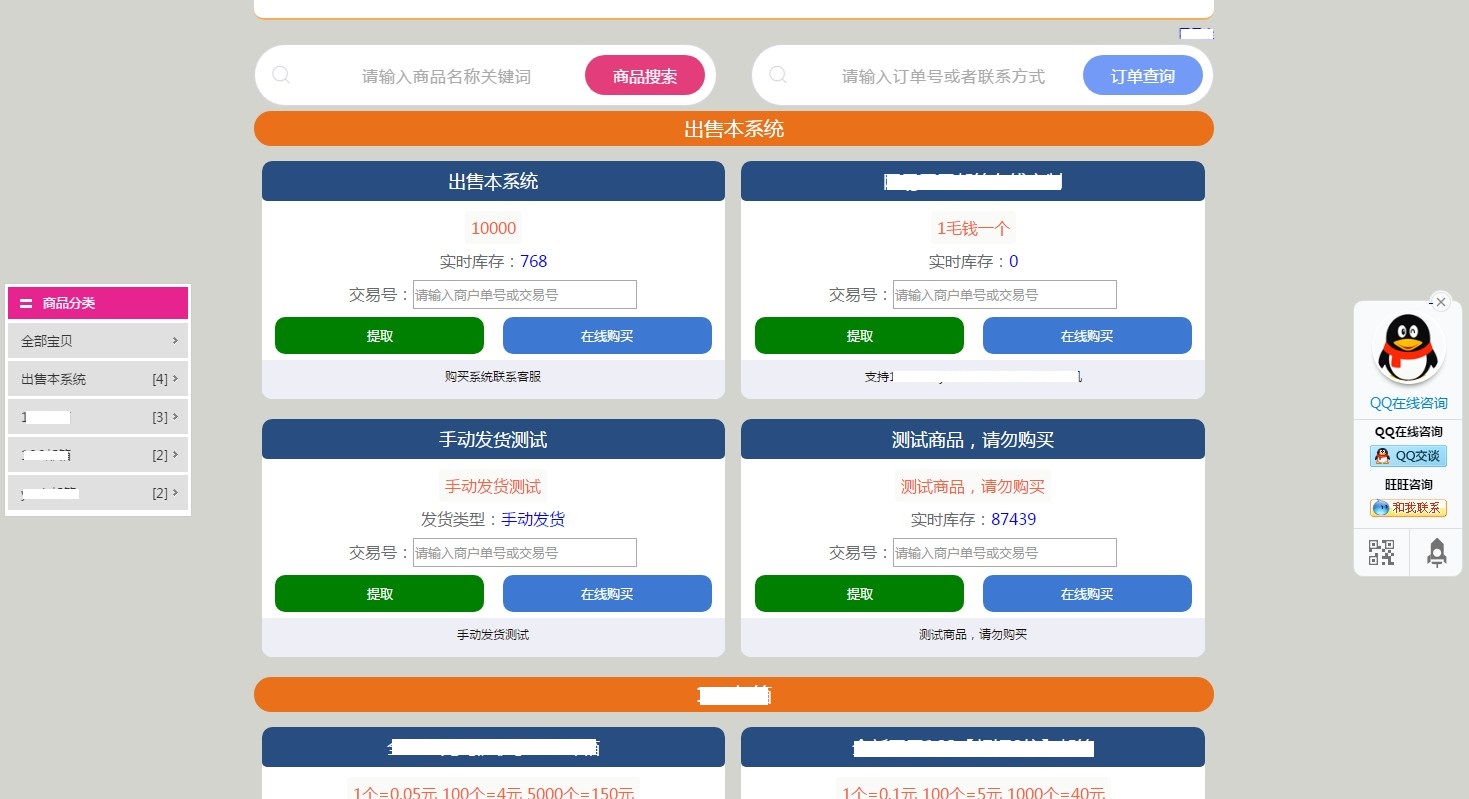The height and width of the screenshot is (799, 1469).
Task: Expand the 出售本系统 category with 4 items
Action: 175,379
